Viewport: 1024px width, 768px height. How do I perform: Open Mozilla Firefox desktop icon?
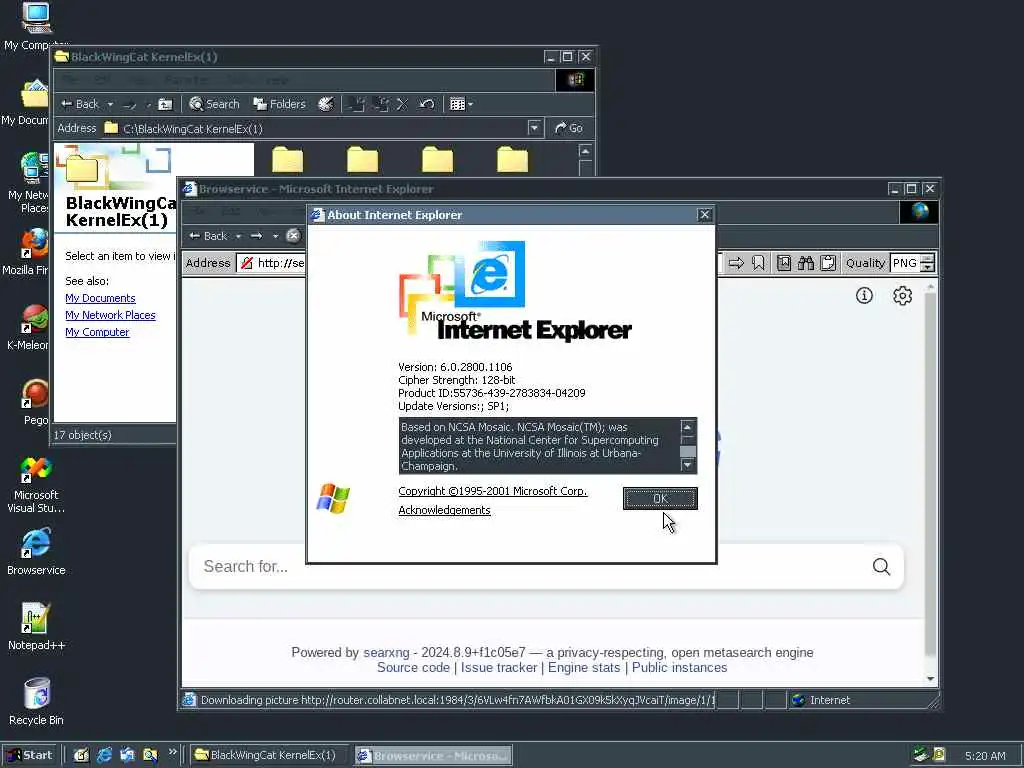30,252
